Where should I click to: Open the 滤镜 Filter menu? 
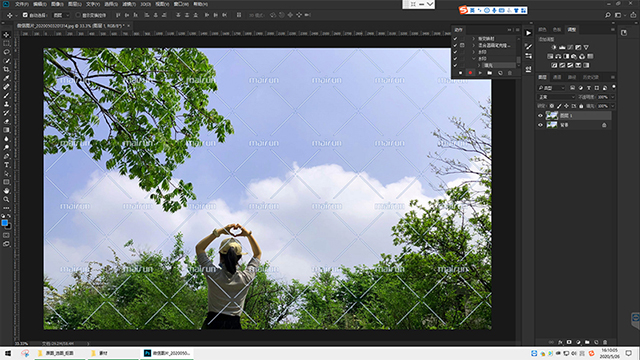129,4
